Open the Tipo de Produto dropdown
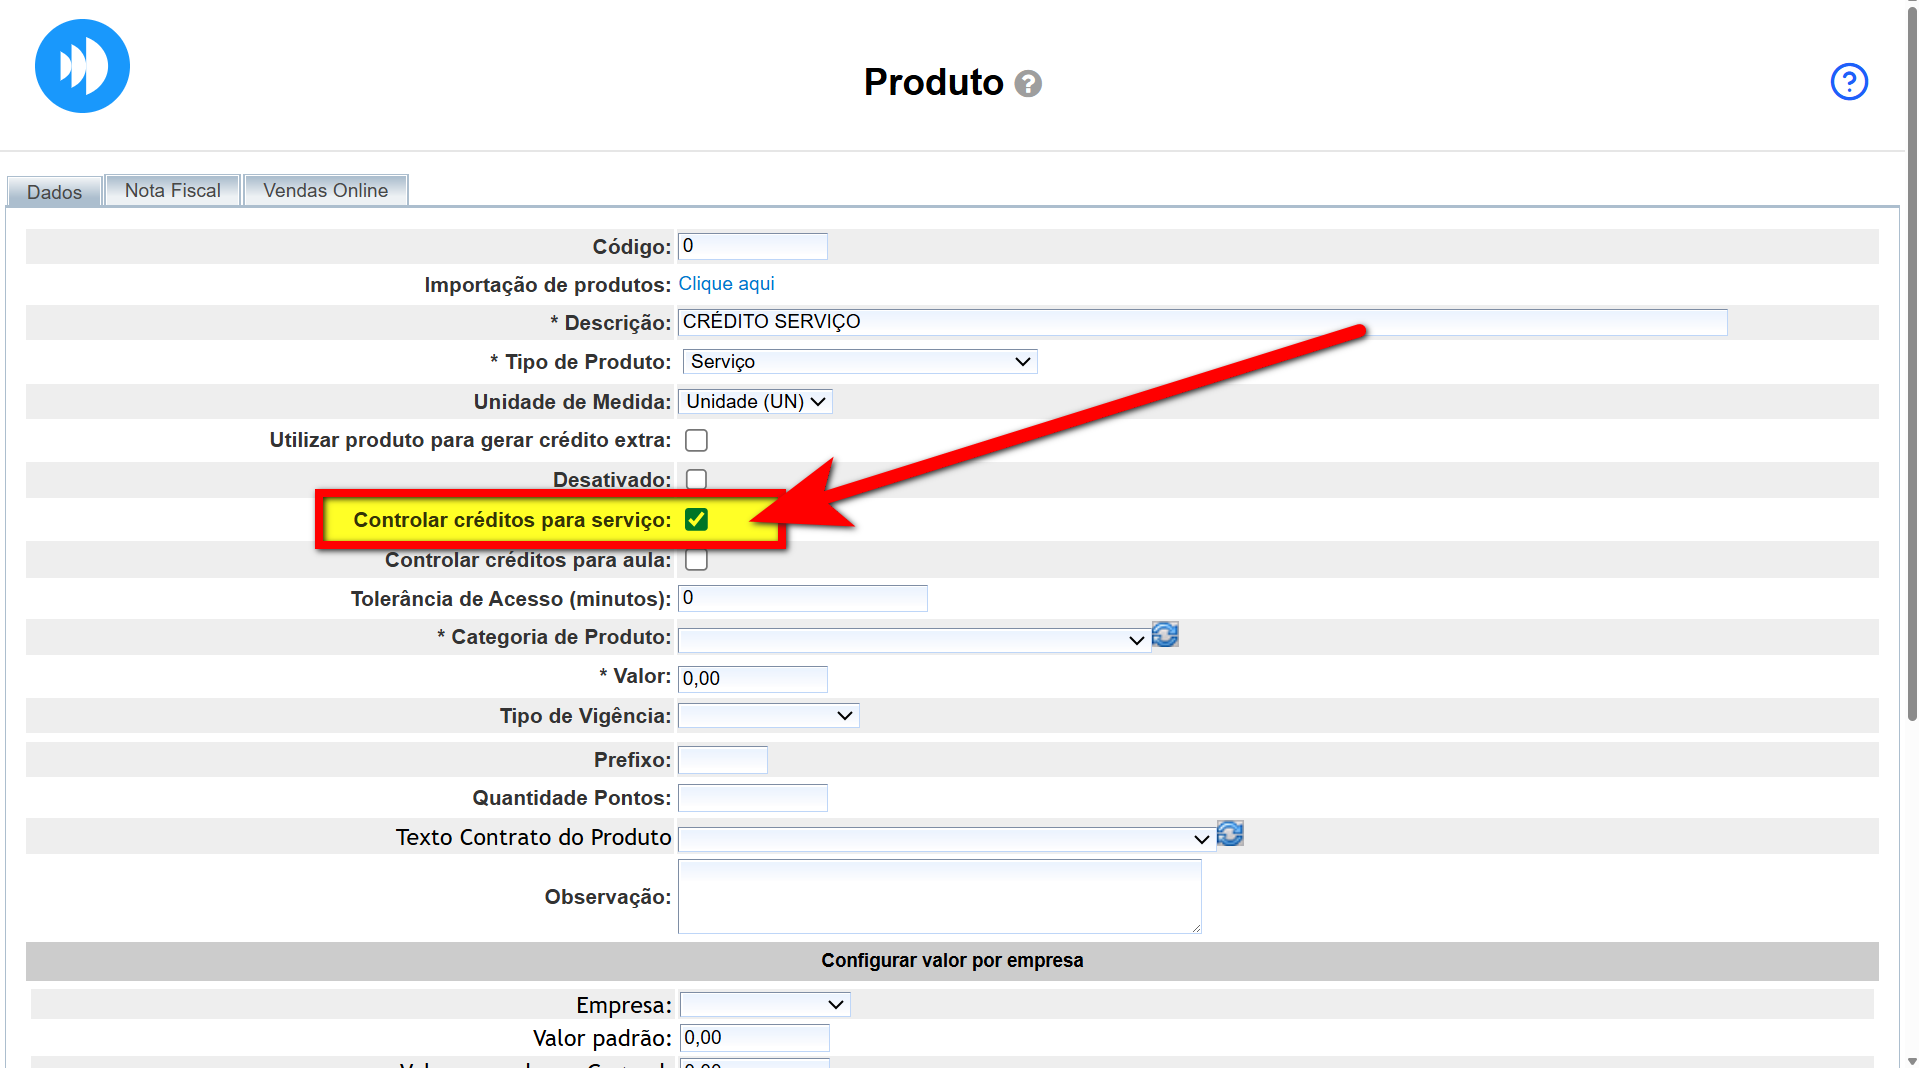Image resolution: width=1919 pixels, height=1068 pixels. 859,362
